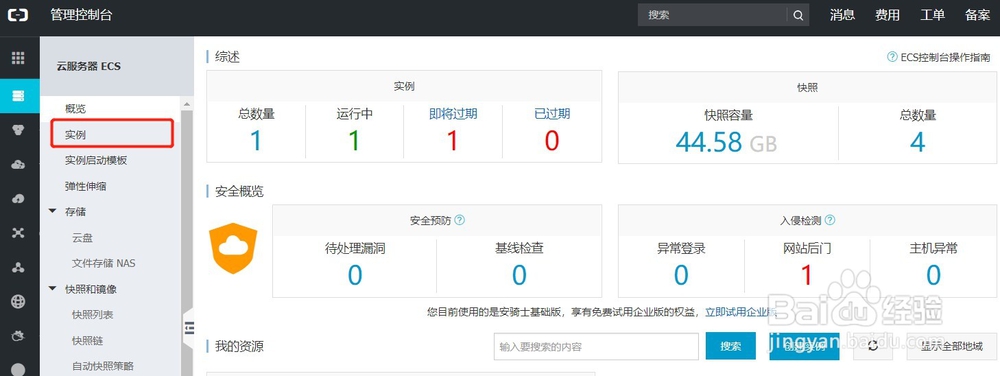The width and height of the screenshot is (1000, 376).
Task: Click the blue 搜索 button
Action: [x=731, y=346]
